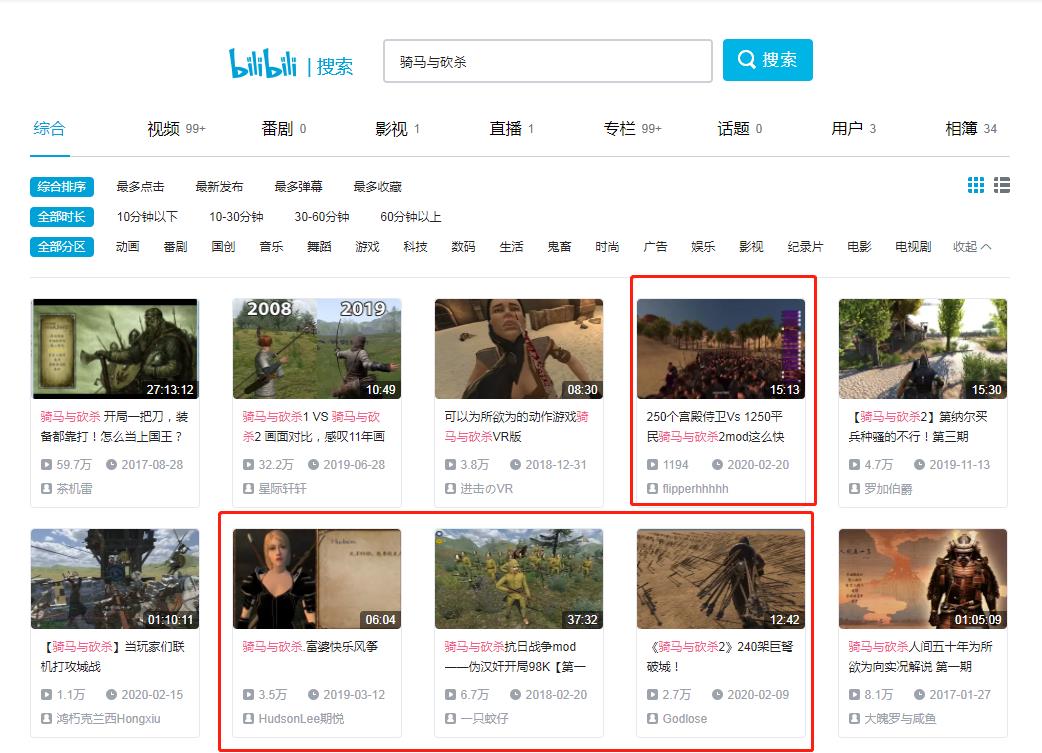Viewport: 1042px width, 753px height.
Task: Open the 15:13 video thumbnail
Action: (721, 349)
